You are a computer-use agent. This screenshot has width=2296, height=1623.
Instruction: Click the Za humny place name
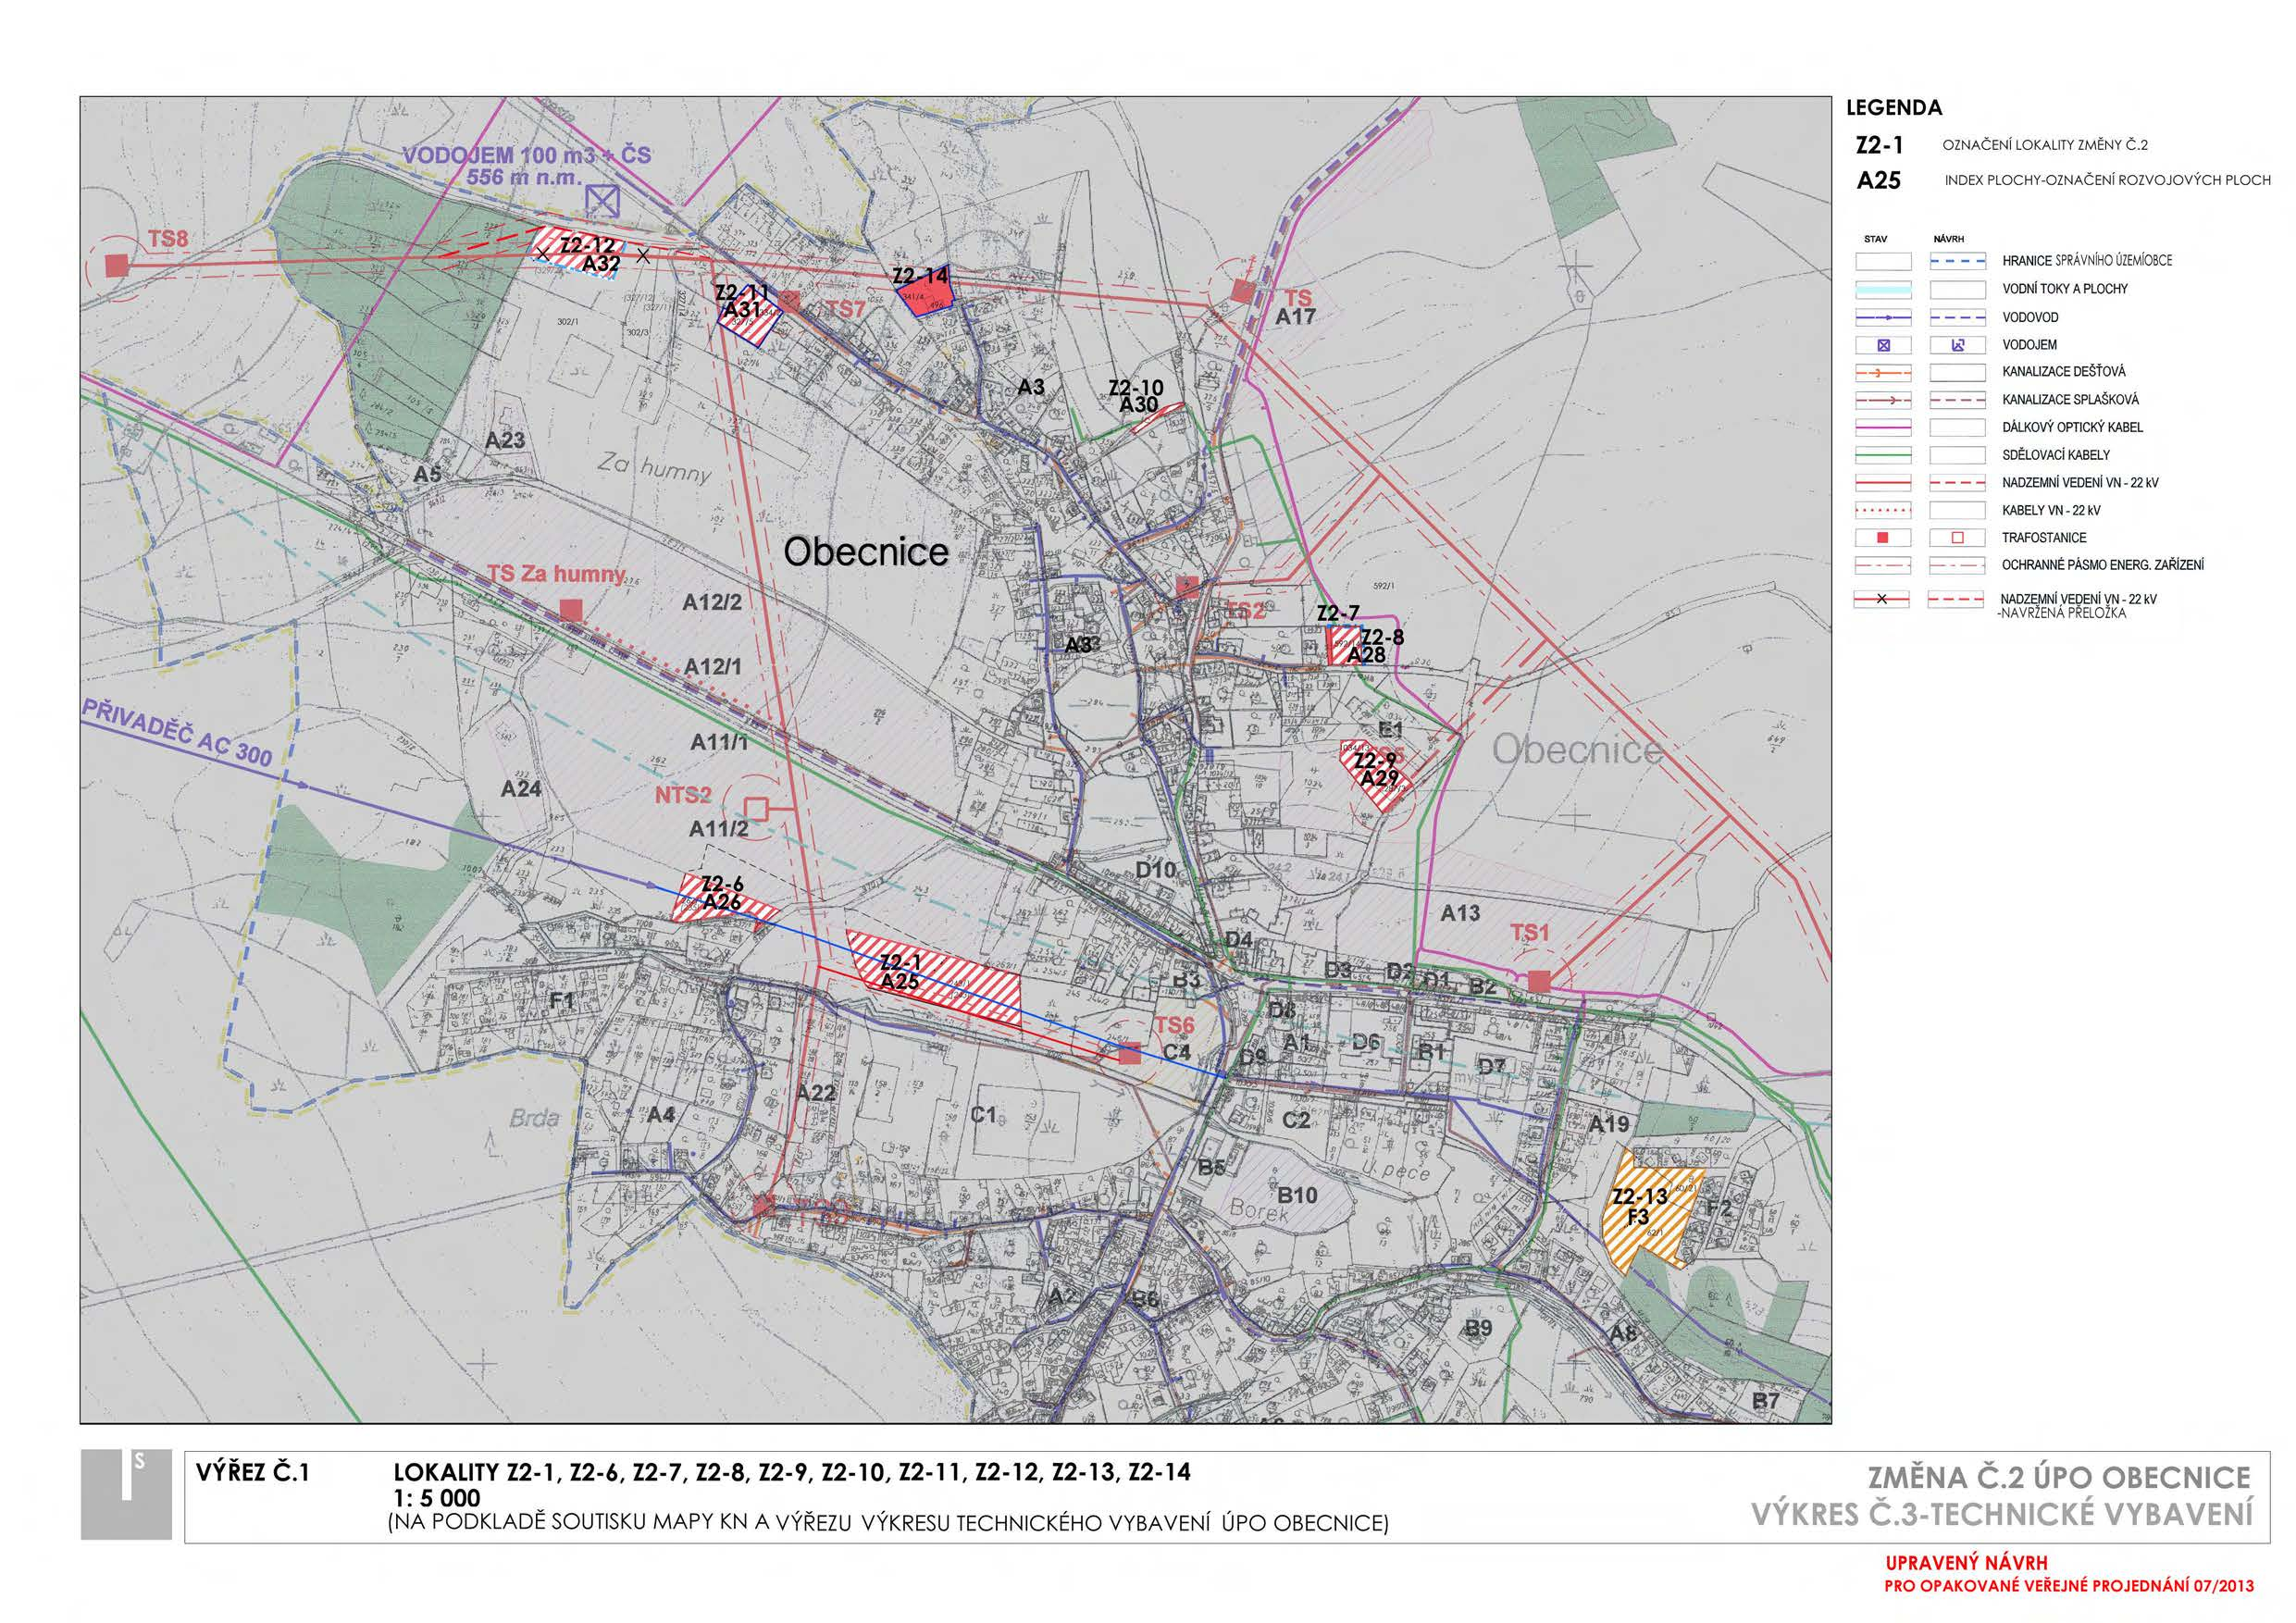655,467
